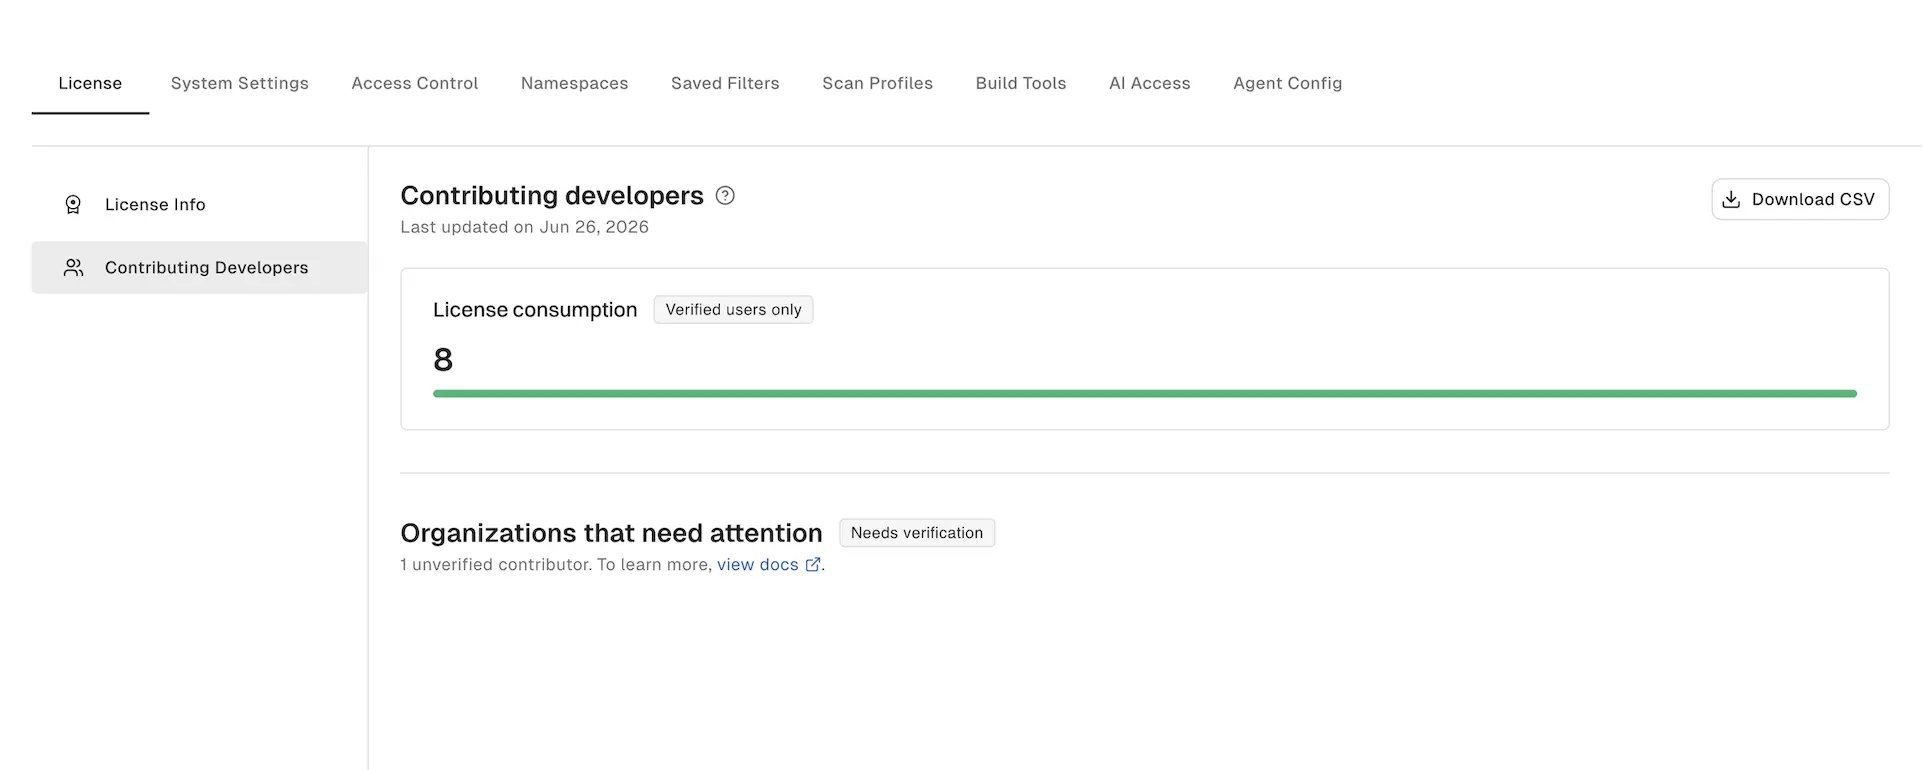Viewport: 1923px width, 770px height.
Task: Switch to System Settings tab
Action: click(x=240, y=83)
